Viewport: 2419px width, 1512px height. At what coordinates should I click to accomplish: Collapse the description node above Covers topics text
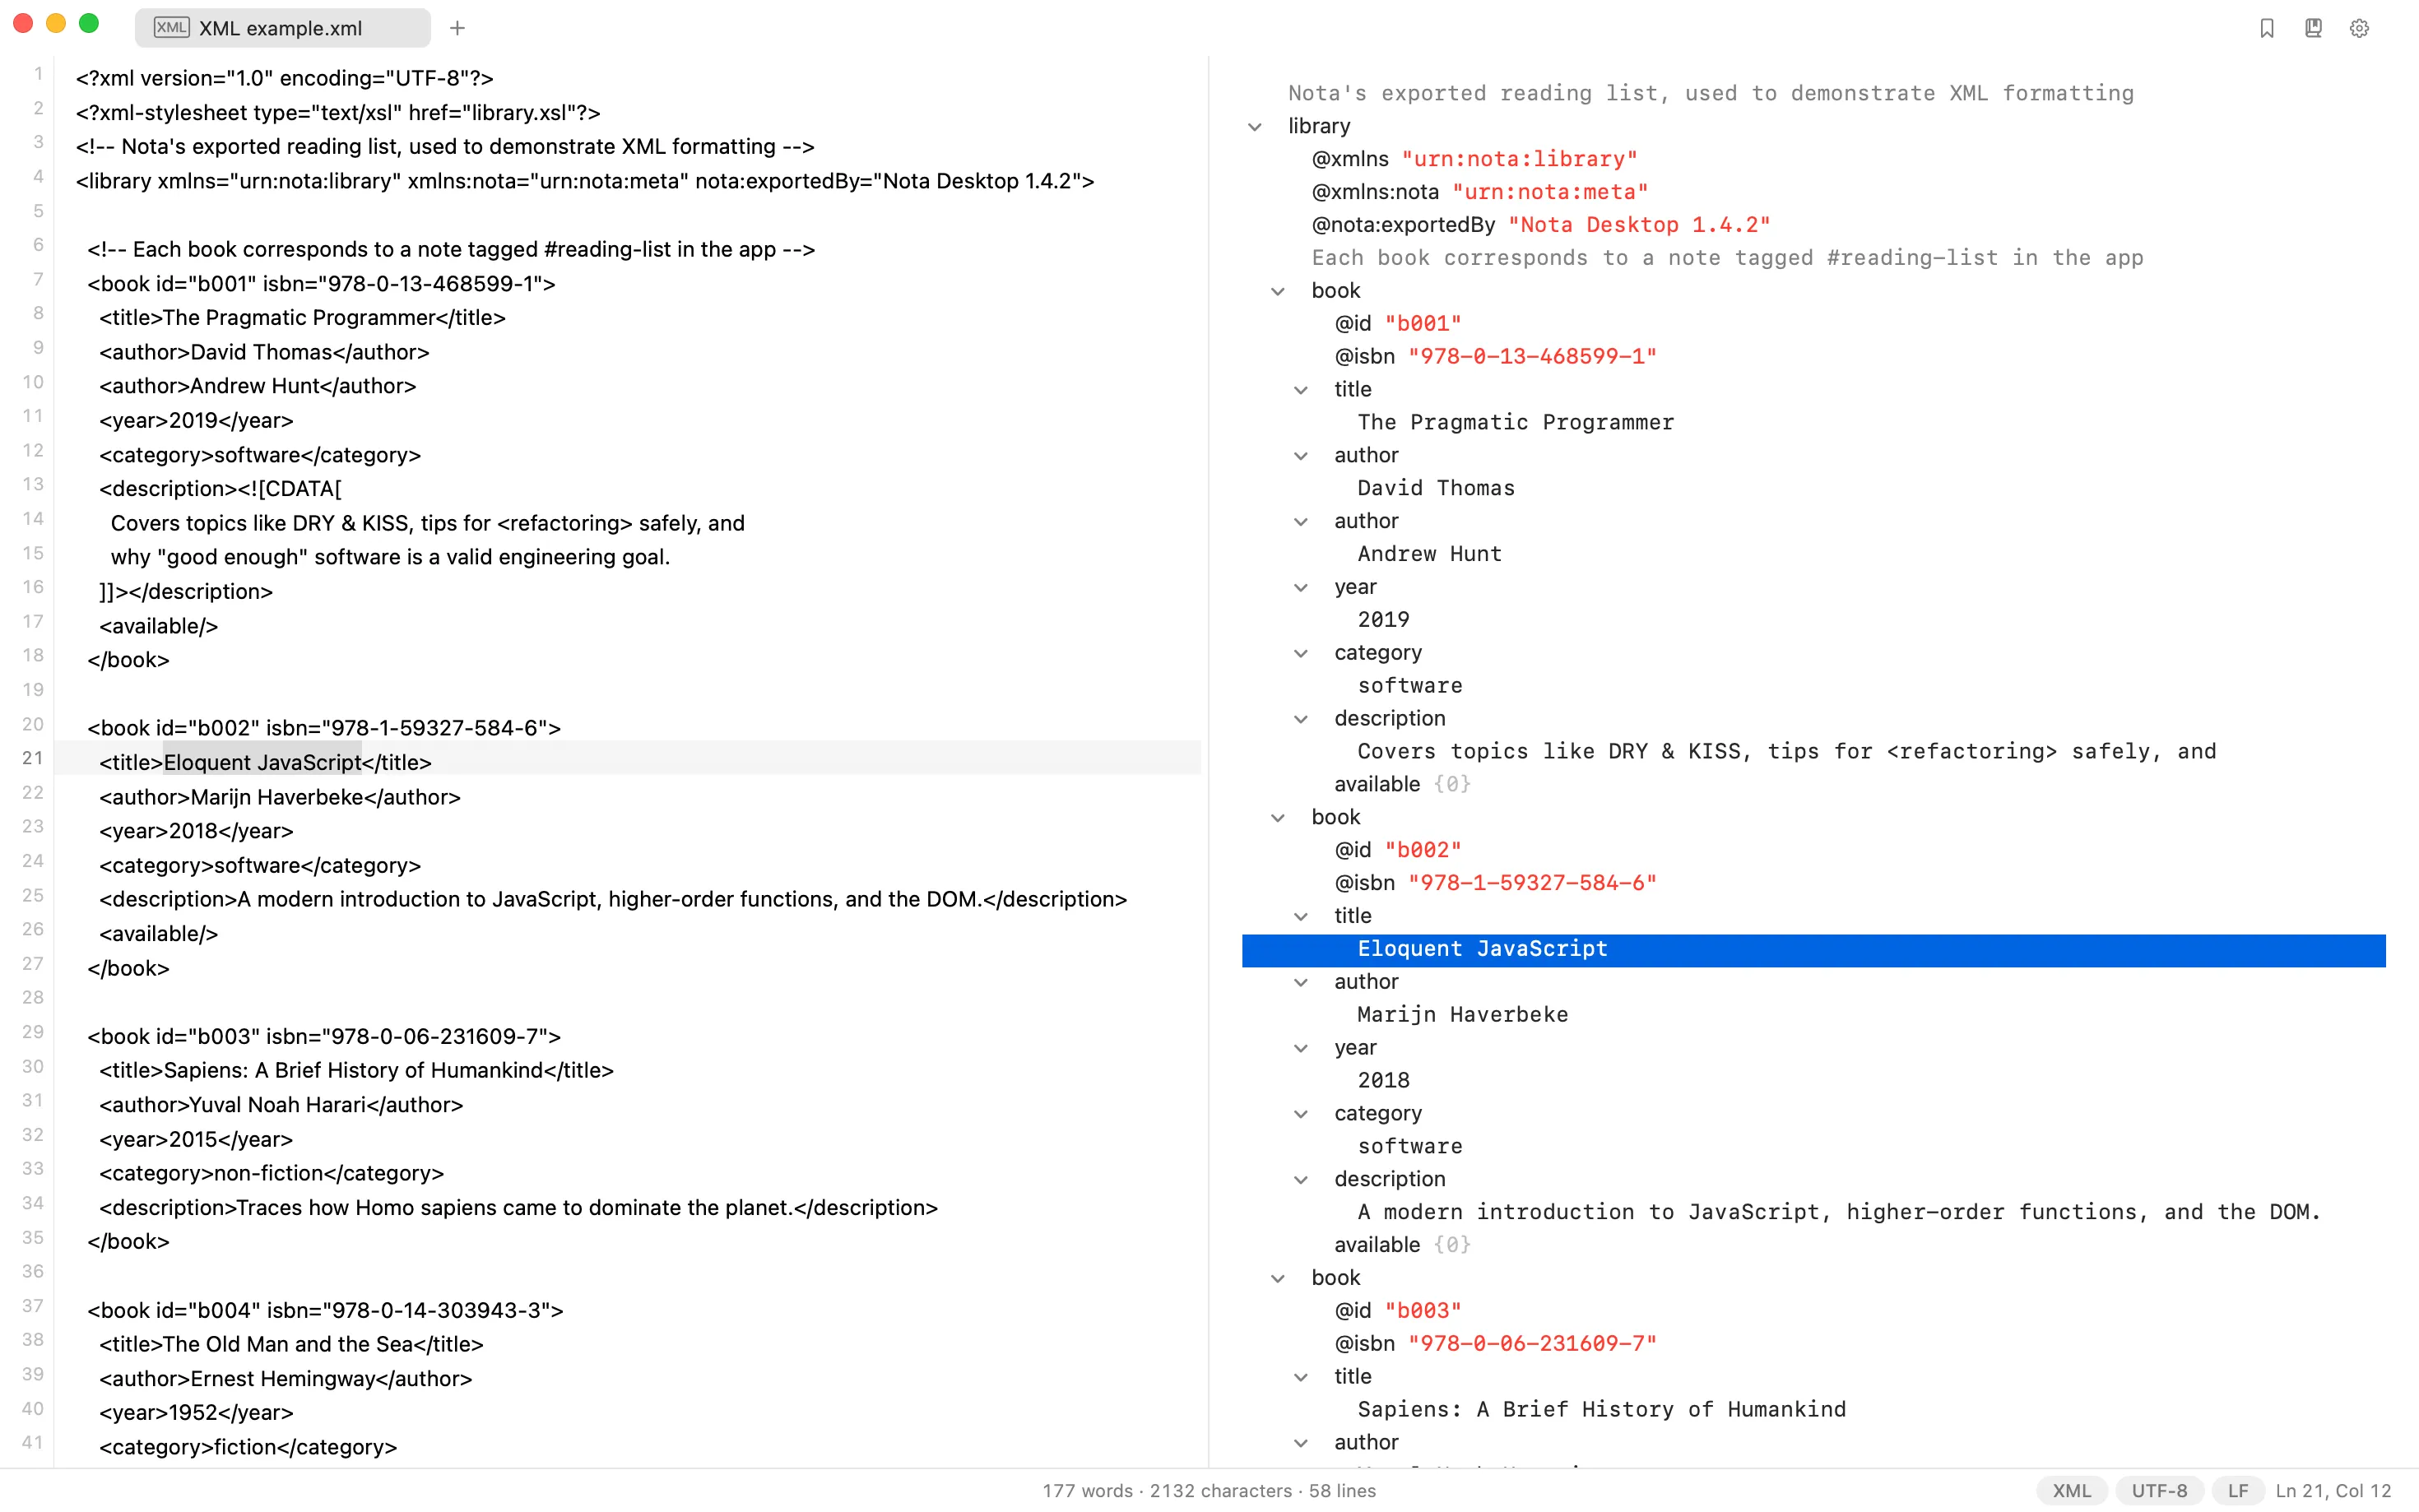click(x=1301, y=719)
